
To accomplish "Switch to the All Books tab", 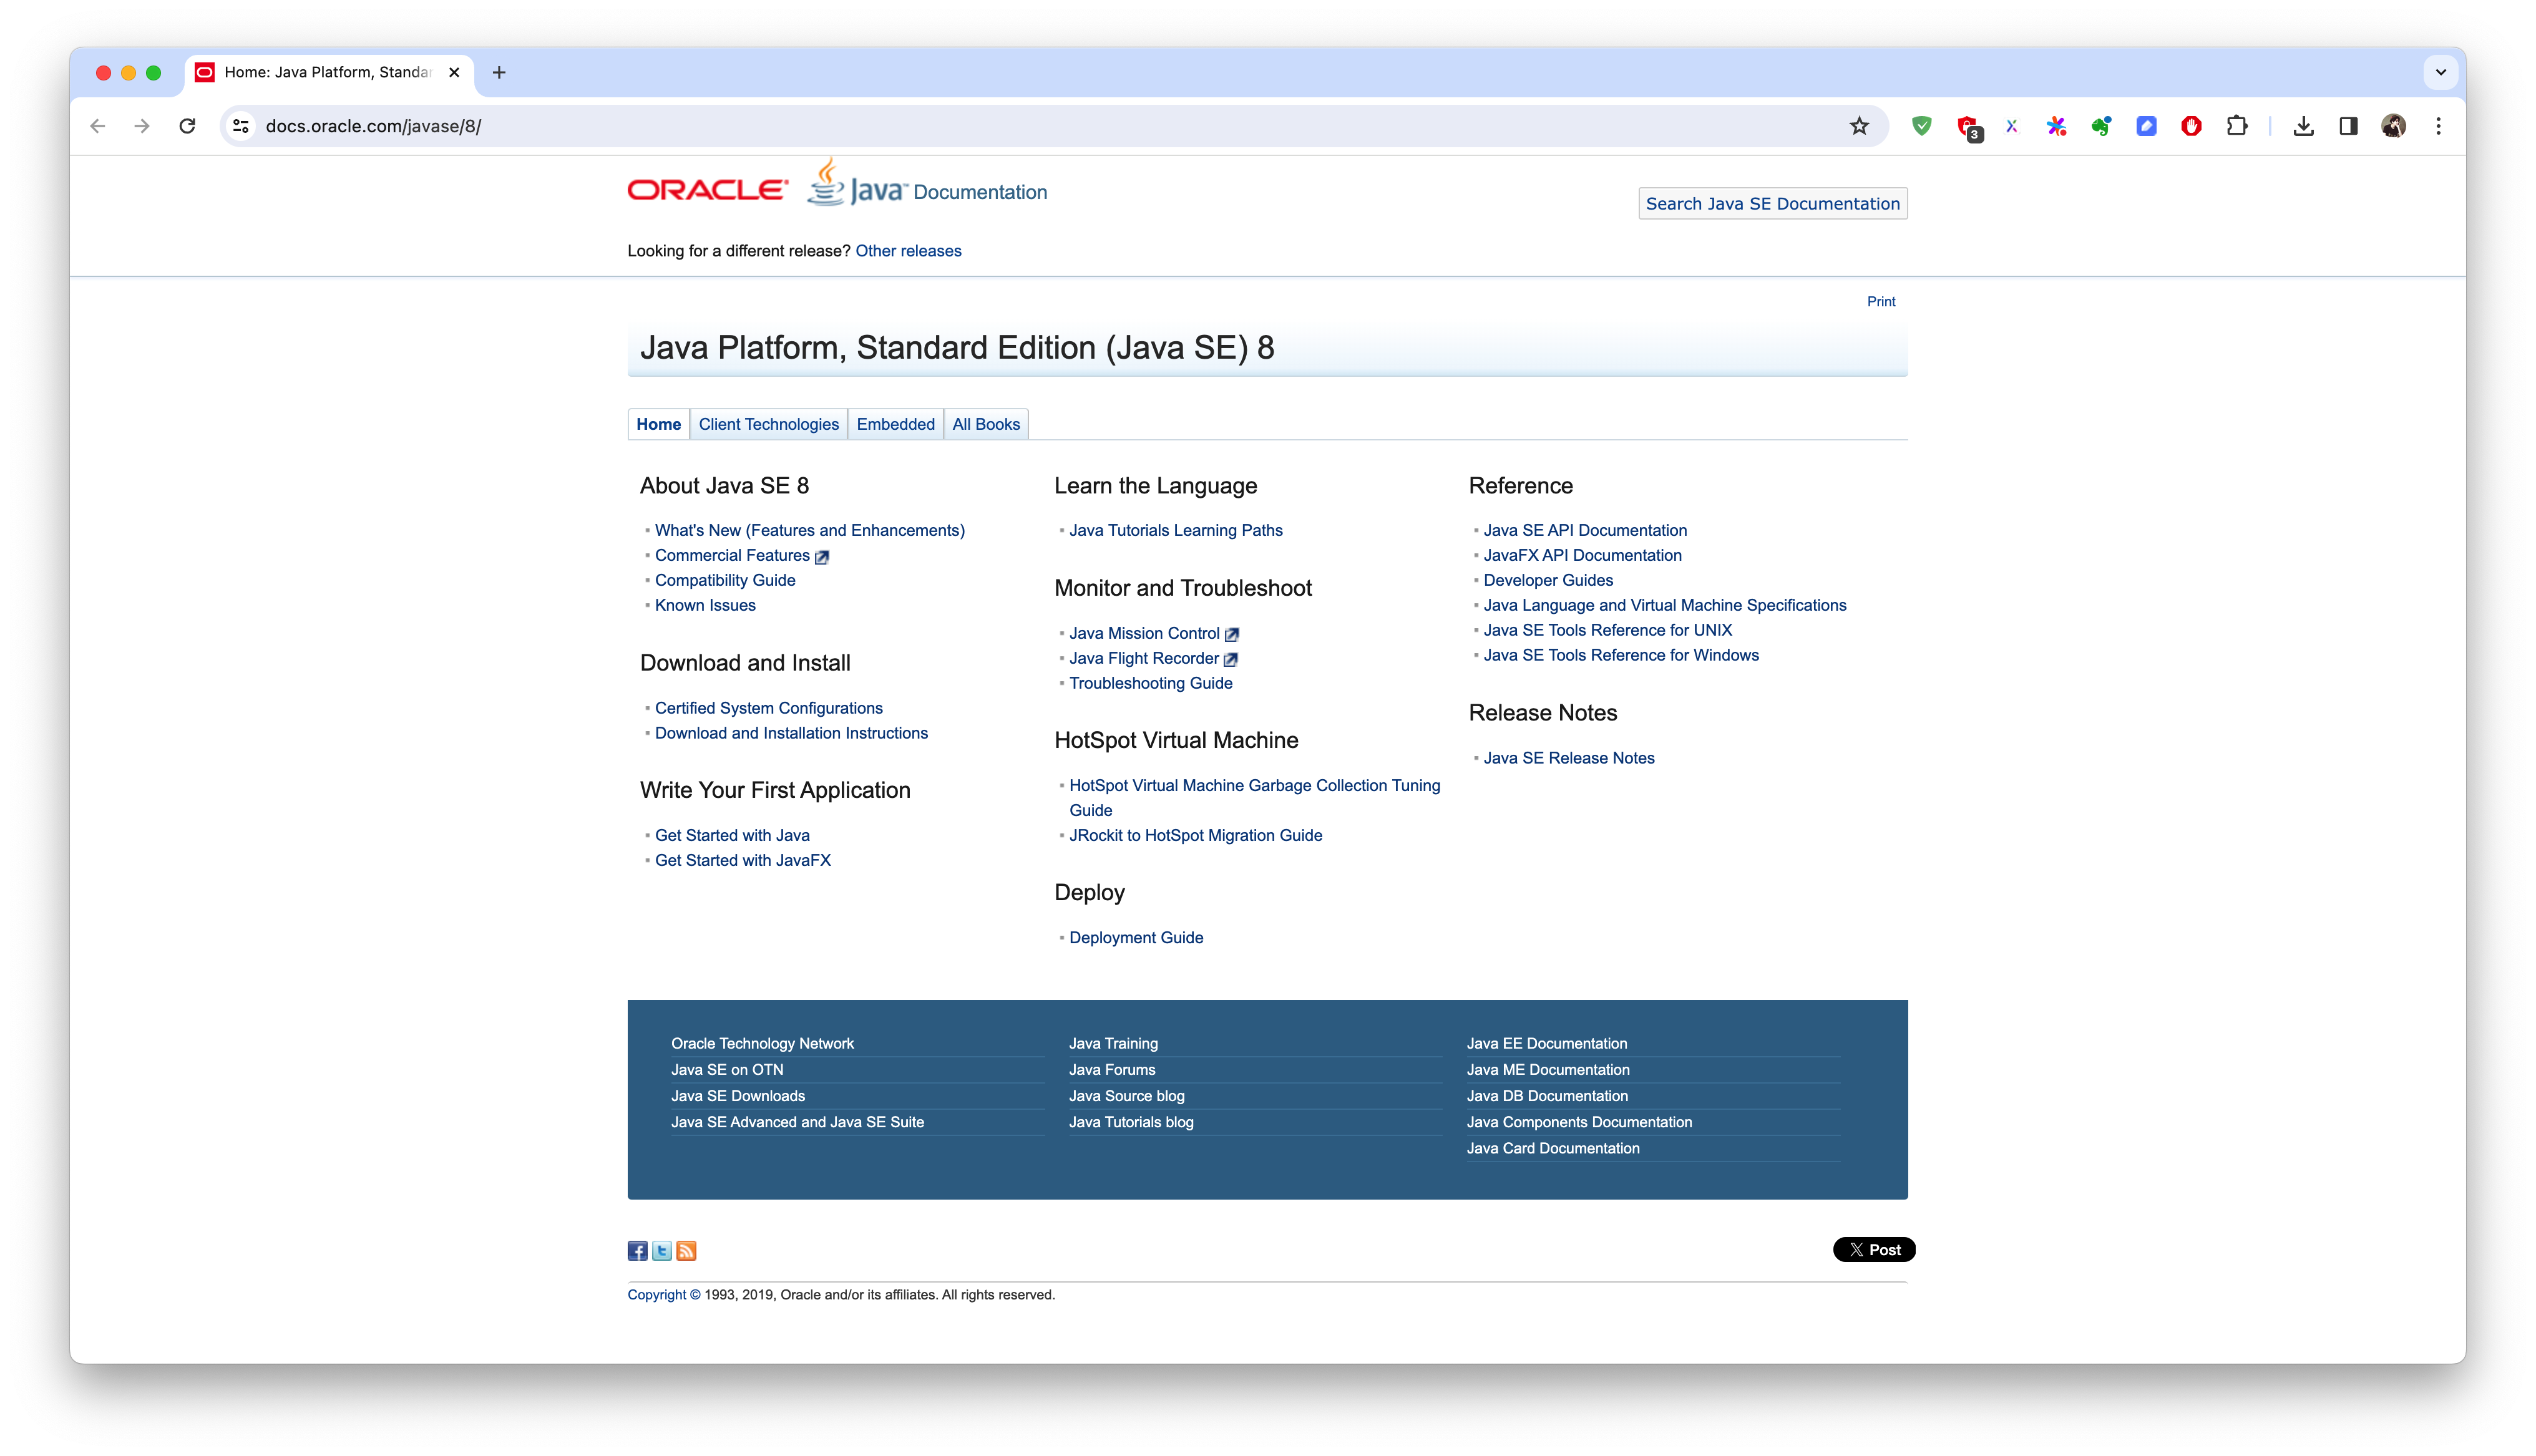I will (x=986, y=424).
